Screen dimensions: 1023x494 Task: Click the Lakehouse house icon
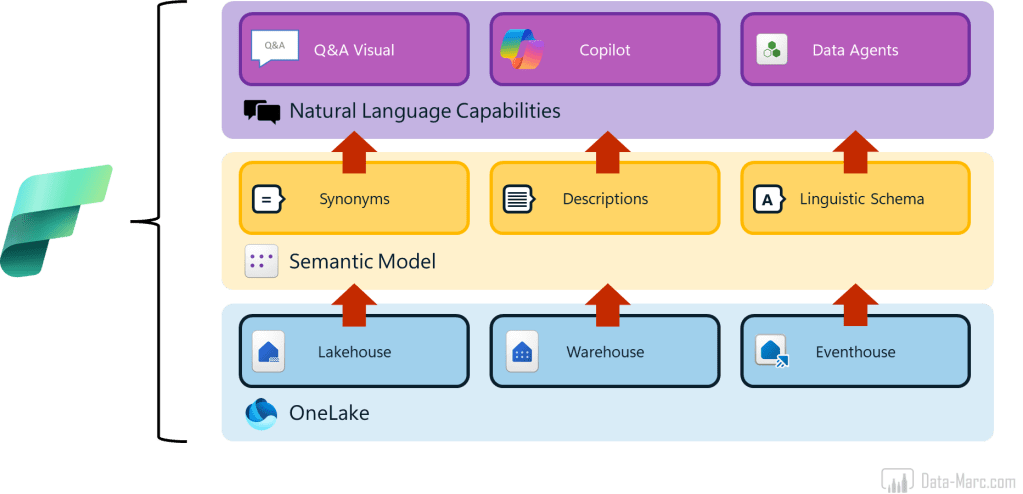[x=268, y=352]
